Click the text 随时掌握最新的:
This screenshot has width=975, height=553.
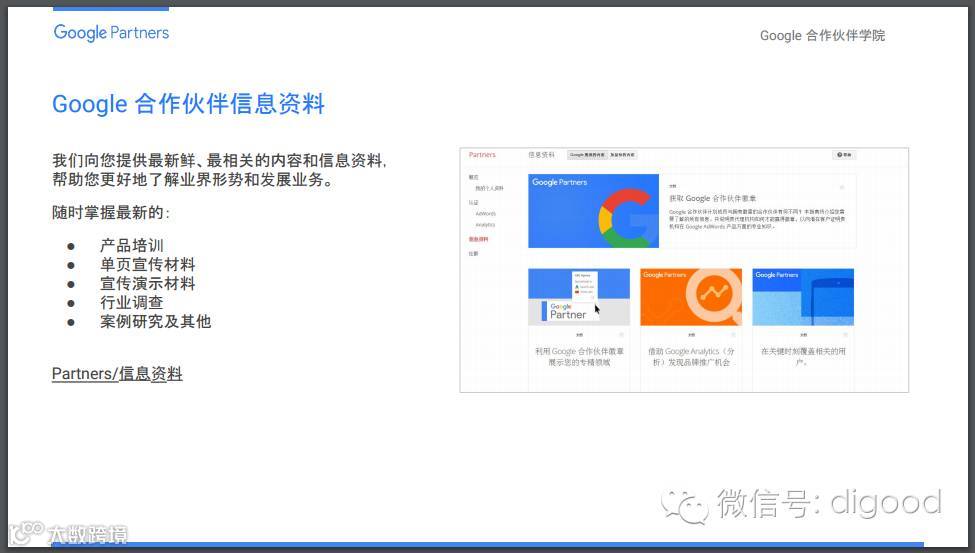[x=111, y=213]
